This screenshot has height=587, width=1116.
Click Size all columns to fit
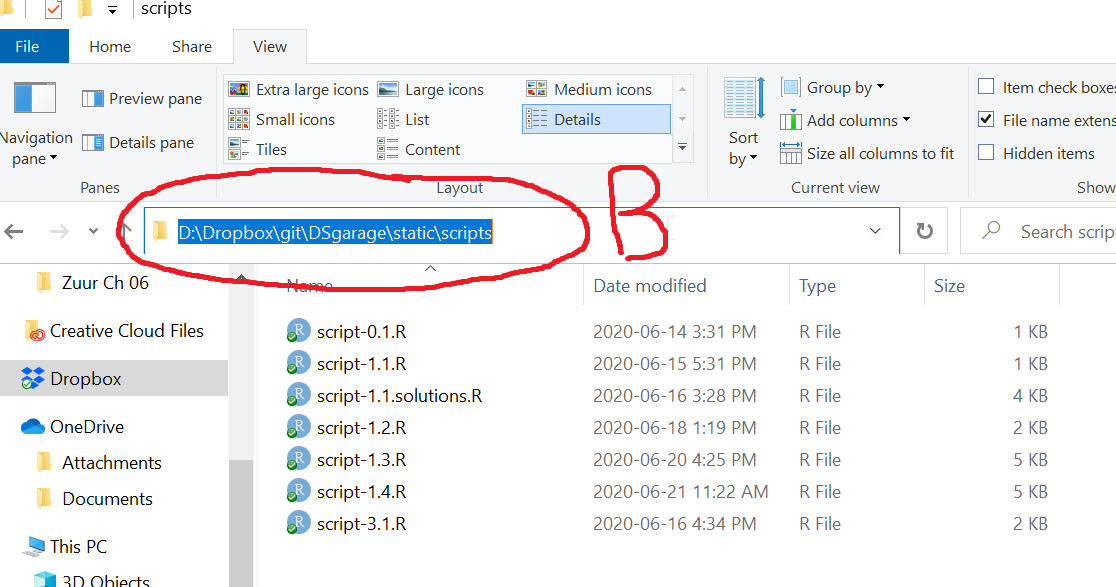(x=867, y=154)
